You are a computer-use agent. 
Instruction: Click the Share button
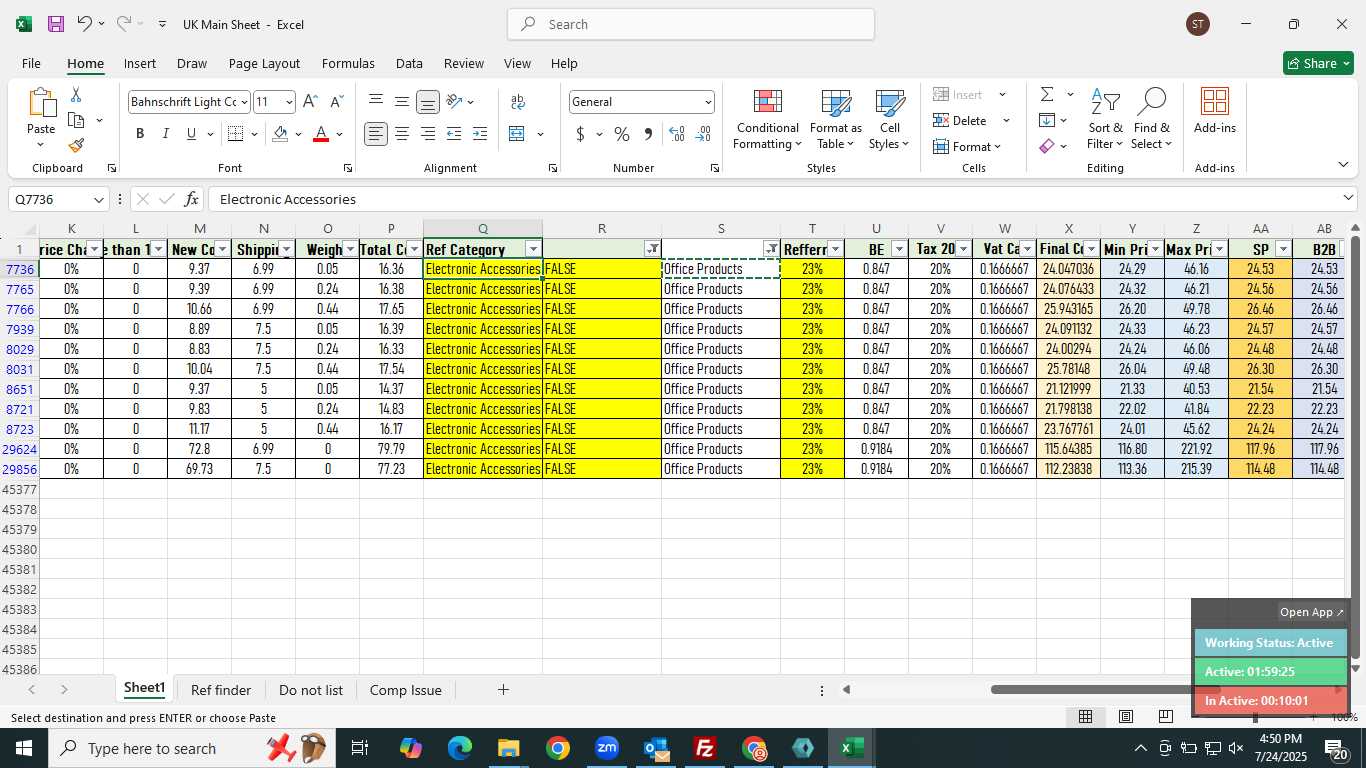coord(1318,63)
